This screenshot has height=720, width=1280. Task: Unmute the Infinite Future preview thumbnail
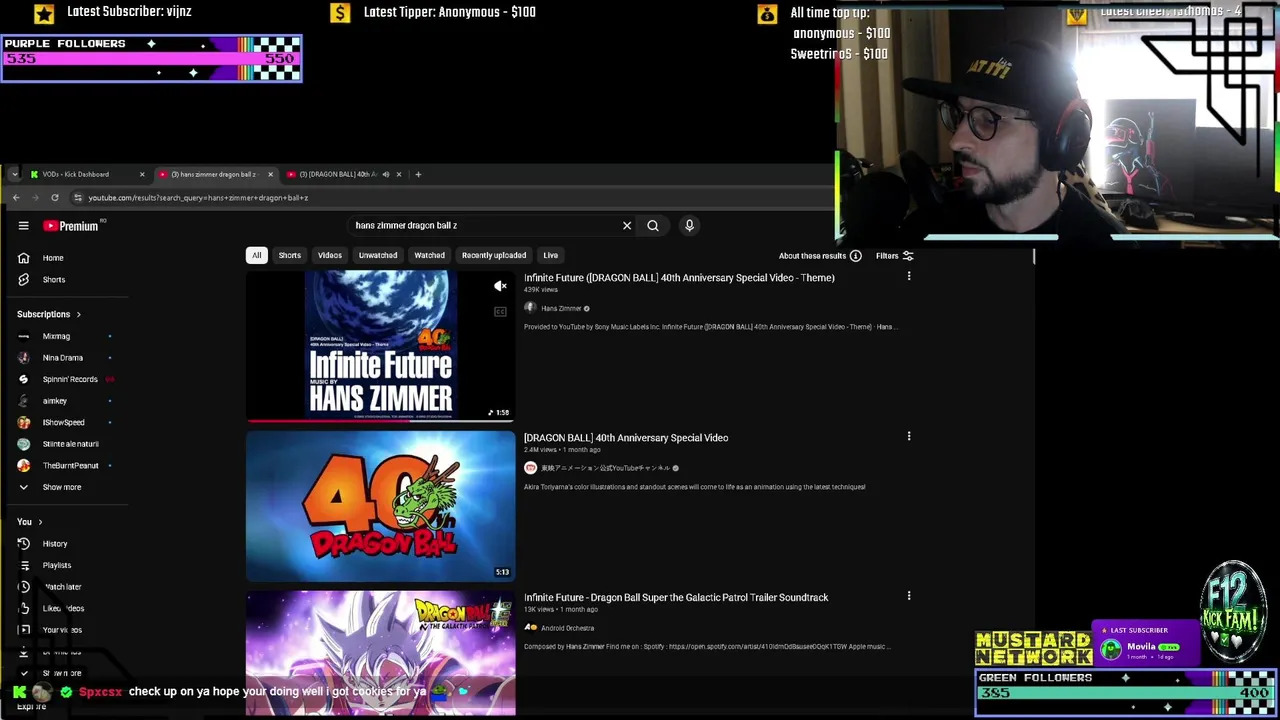click(500, 286)
